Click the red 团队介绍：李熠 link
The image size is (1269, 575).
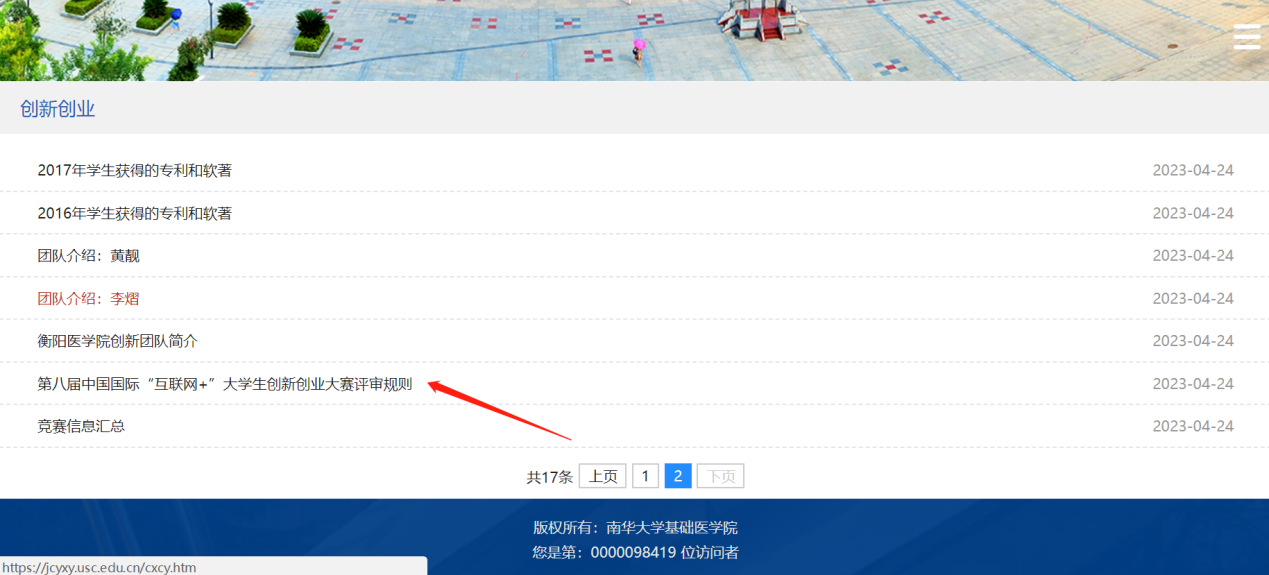(x=89, y=299)
